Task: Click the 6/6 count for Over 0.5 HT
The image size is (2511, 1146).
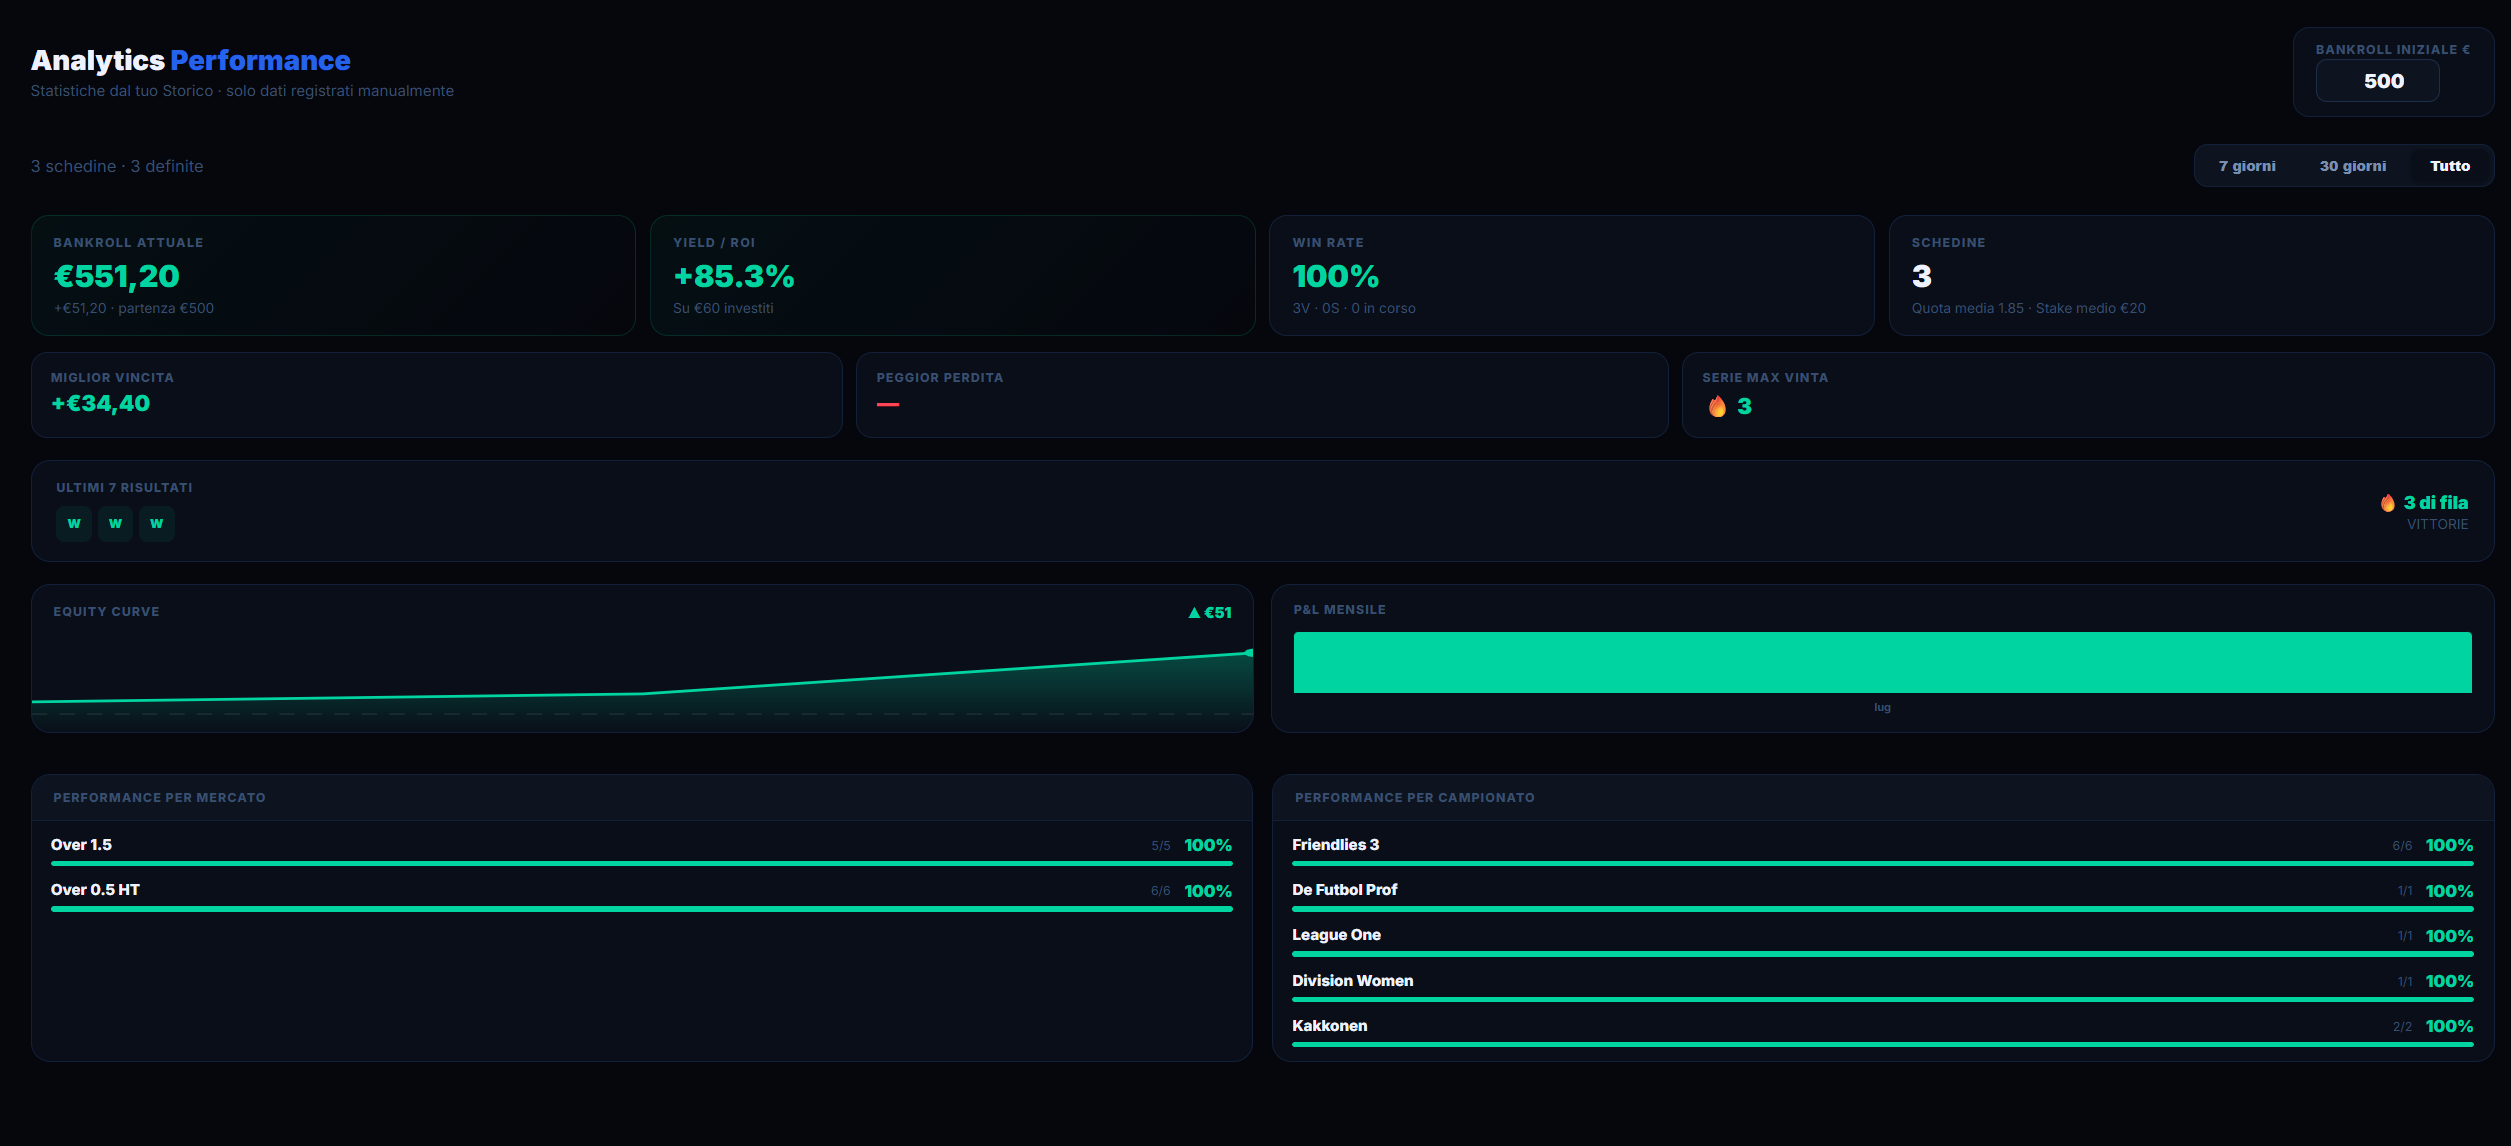Action: coord(1160,891)
